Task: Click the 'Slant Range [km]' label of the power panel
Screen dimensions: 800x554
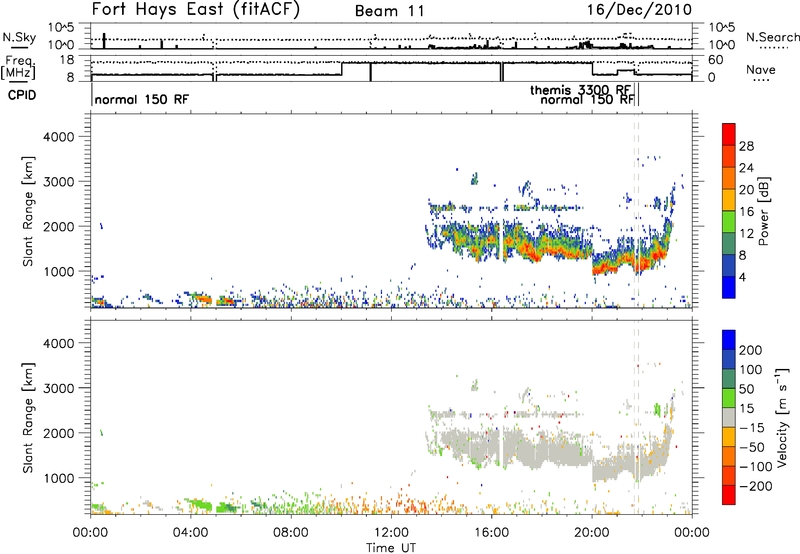Action: tap(28, 211)
